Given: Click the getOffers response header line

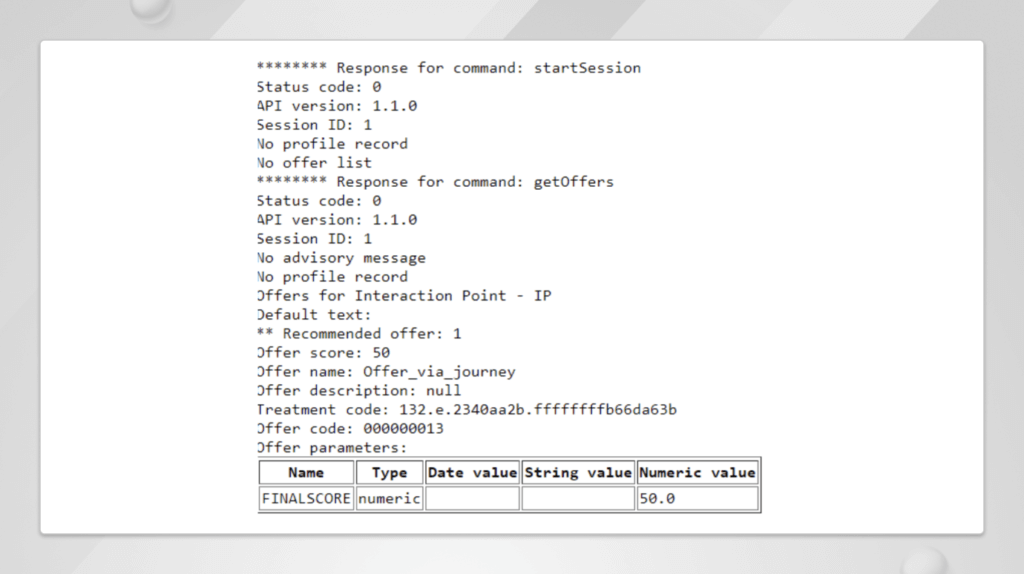Looking at the screenshot, I should [435, 182].
